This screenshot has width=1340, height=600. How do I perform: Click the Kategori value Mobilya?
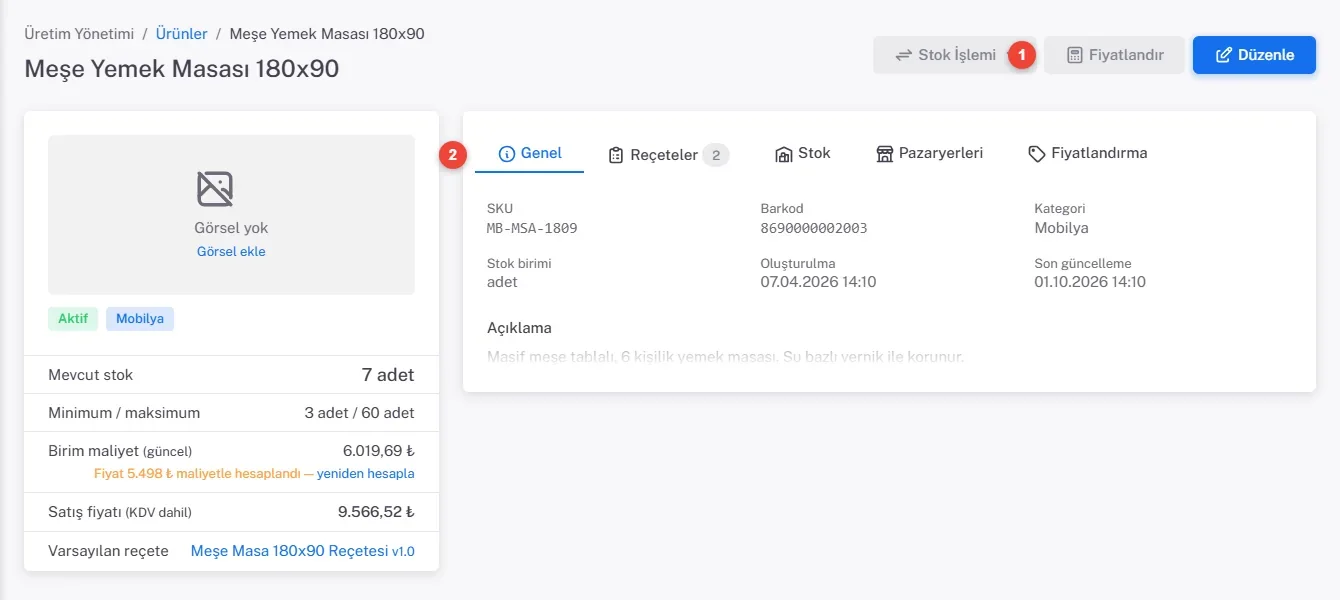pyautogui.click(x=1061, y=228)
